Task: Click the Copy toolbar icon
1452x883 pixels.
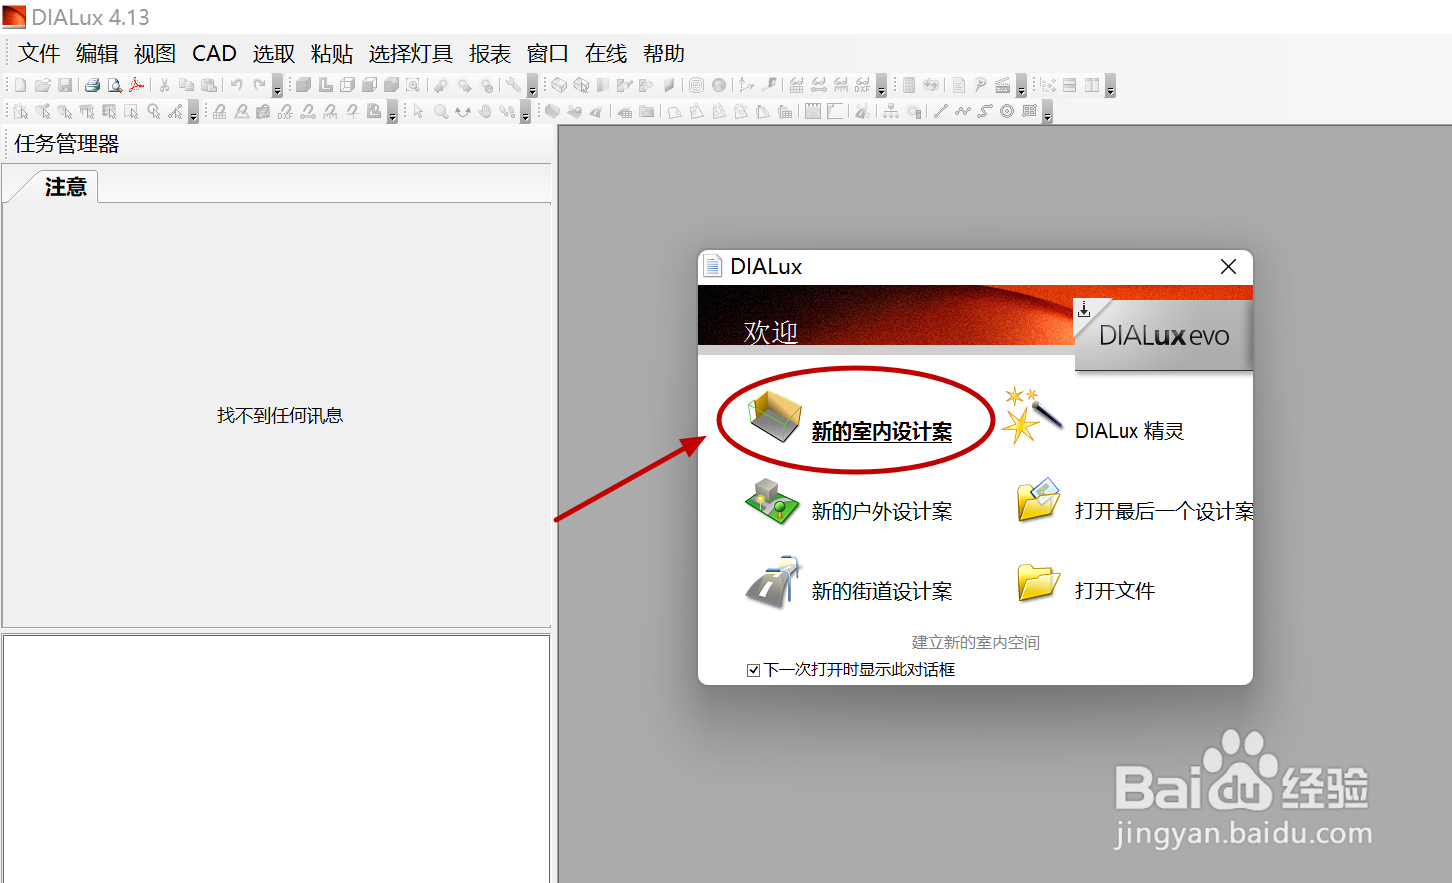Action: (187, 85)
